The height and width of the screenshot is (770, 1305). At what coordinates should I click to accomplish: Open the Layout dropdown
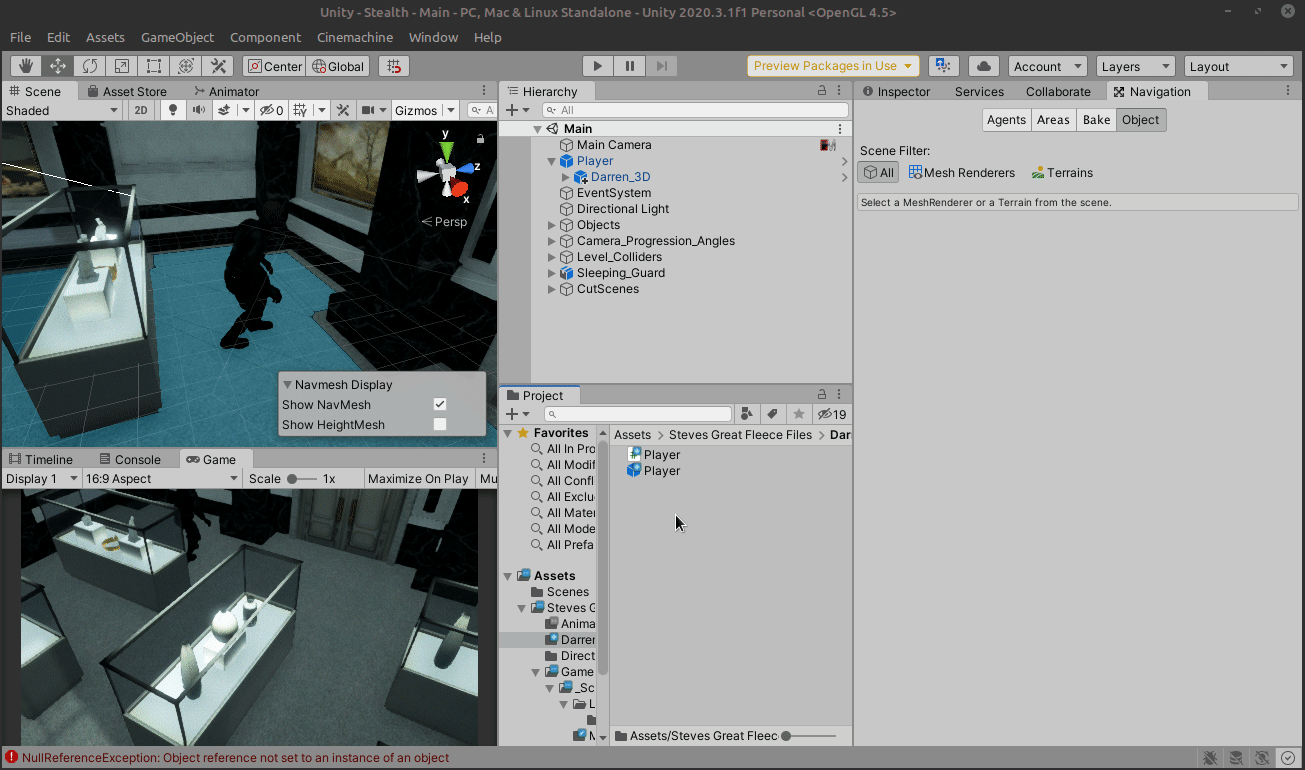pyautogui.click(x=1239, y=66)
